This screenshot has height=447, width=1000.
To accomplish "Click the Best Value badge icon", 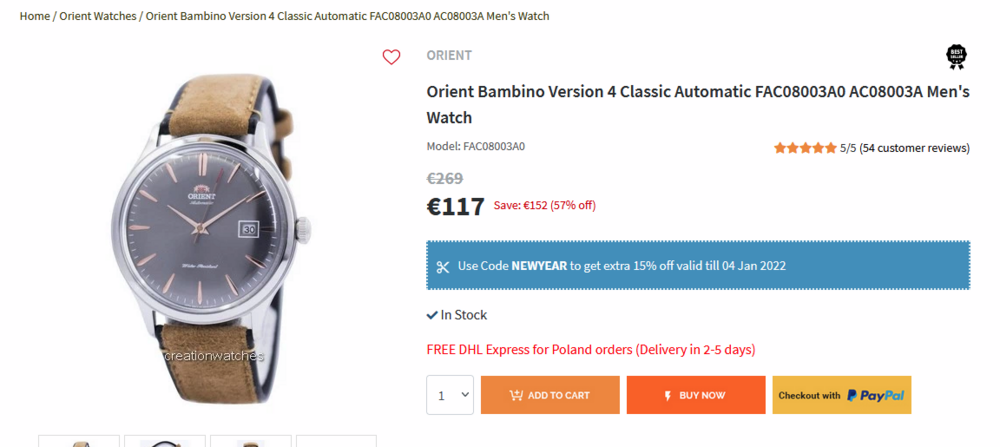I will (955, 57).
